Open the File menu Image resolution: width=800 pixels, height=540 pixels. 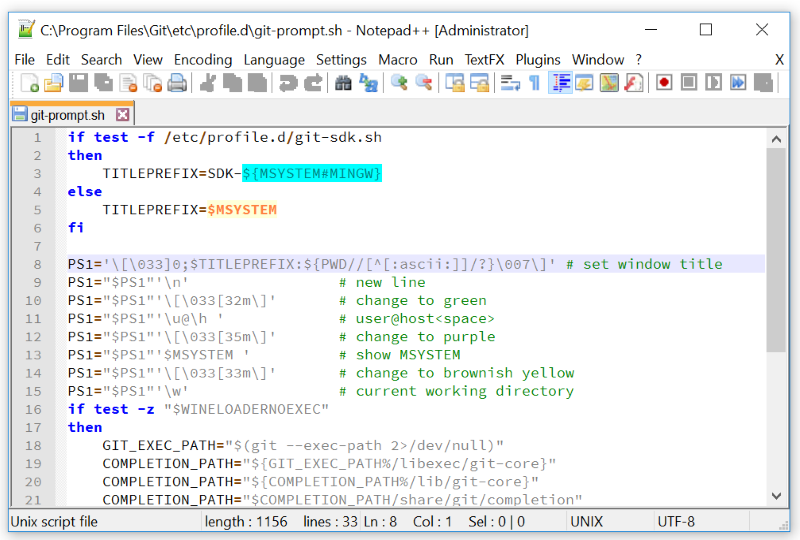click(x=24, y=60)
